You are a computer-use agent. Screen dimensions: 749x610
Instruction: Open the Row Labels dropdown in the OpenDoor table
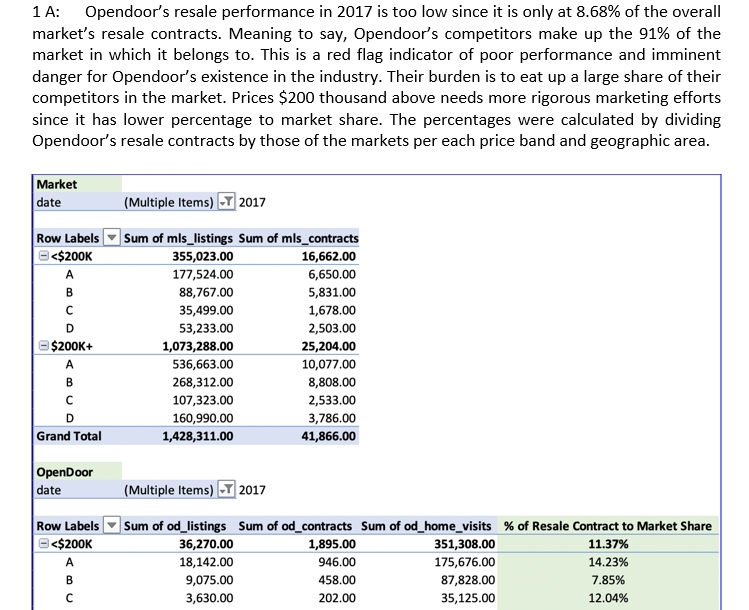click(x=112, y=526)
